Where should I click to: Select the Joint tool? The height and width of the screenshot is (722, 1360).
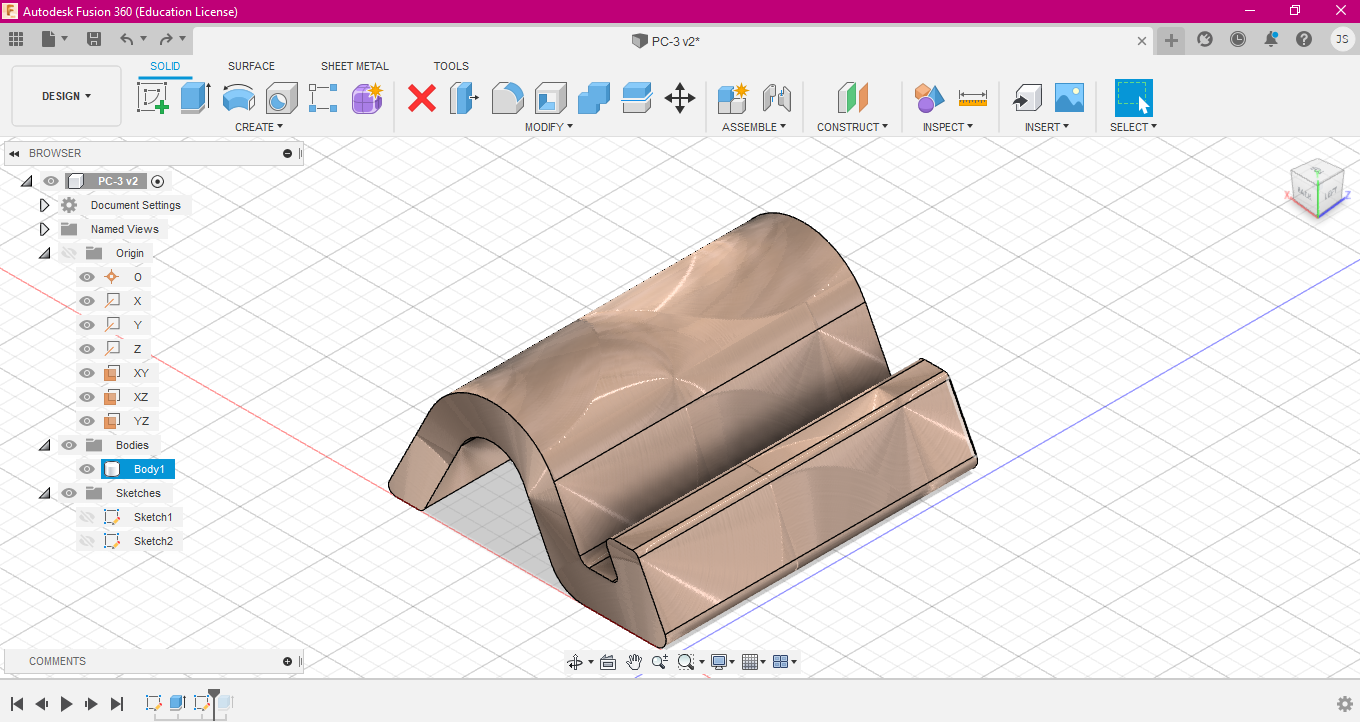776,97
